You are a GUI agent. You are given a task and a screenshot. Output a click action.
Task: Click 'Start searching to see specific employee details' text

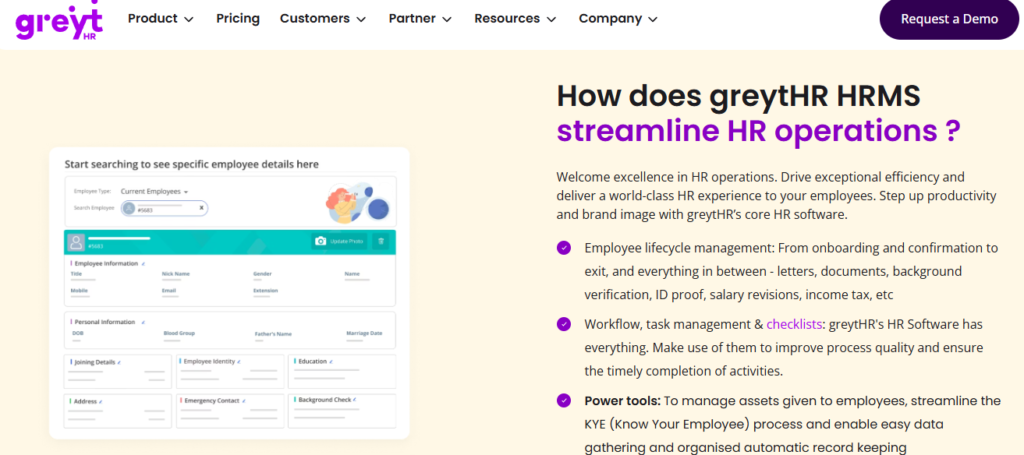pyautogui.click(x=191, y=165)
